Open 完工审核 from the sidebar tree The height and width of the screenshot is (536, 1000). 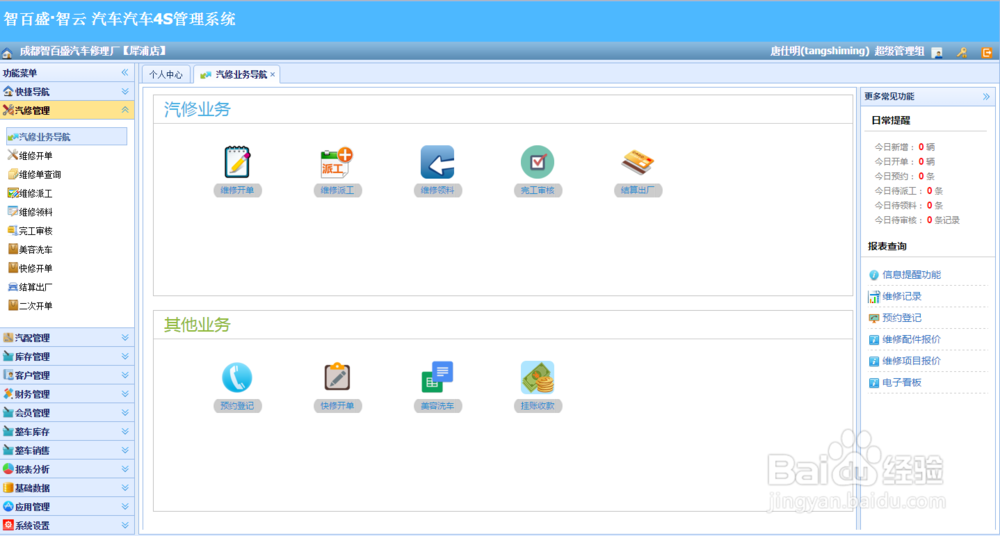pyautogui.click(x=36, y=230)
